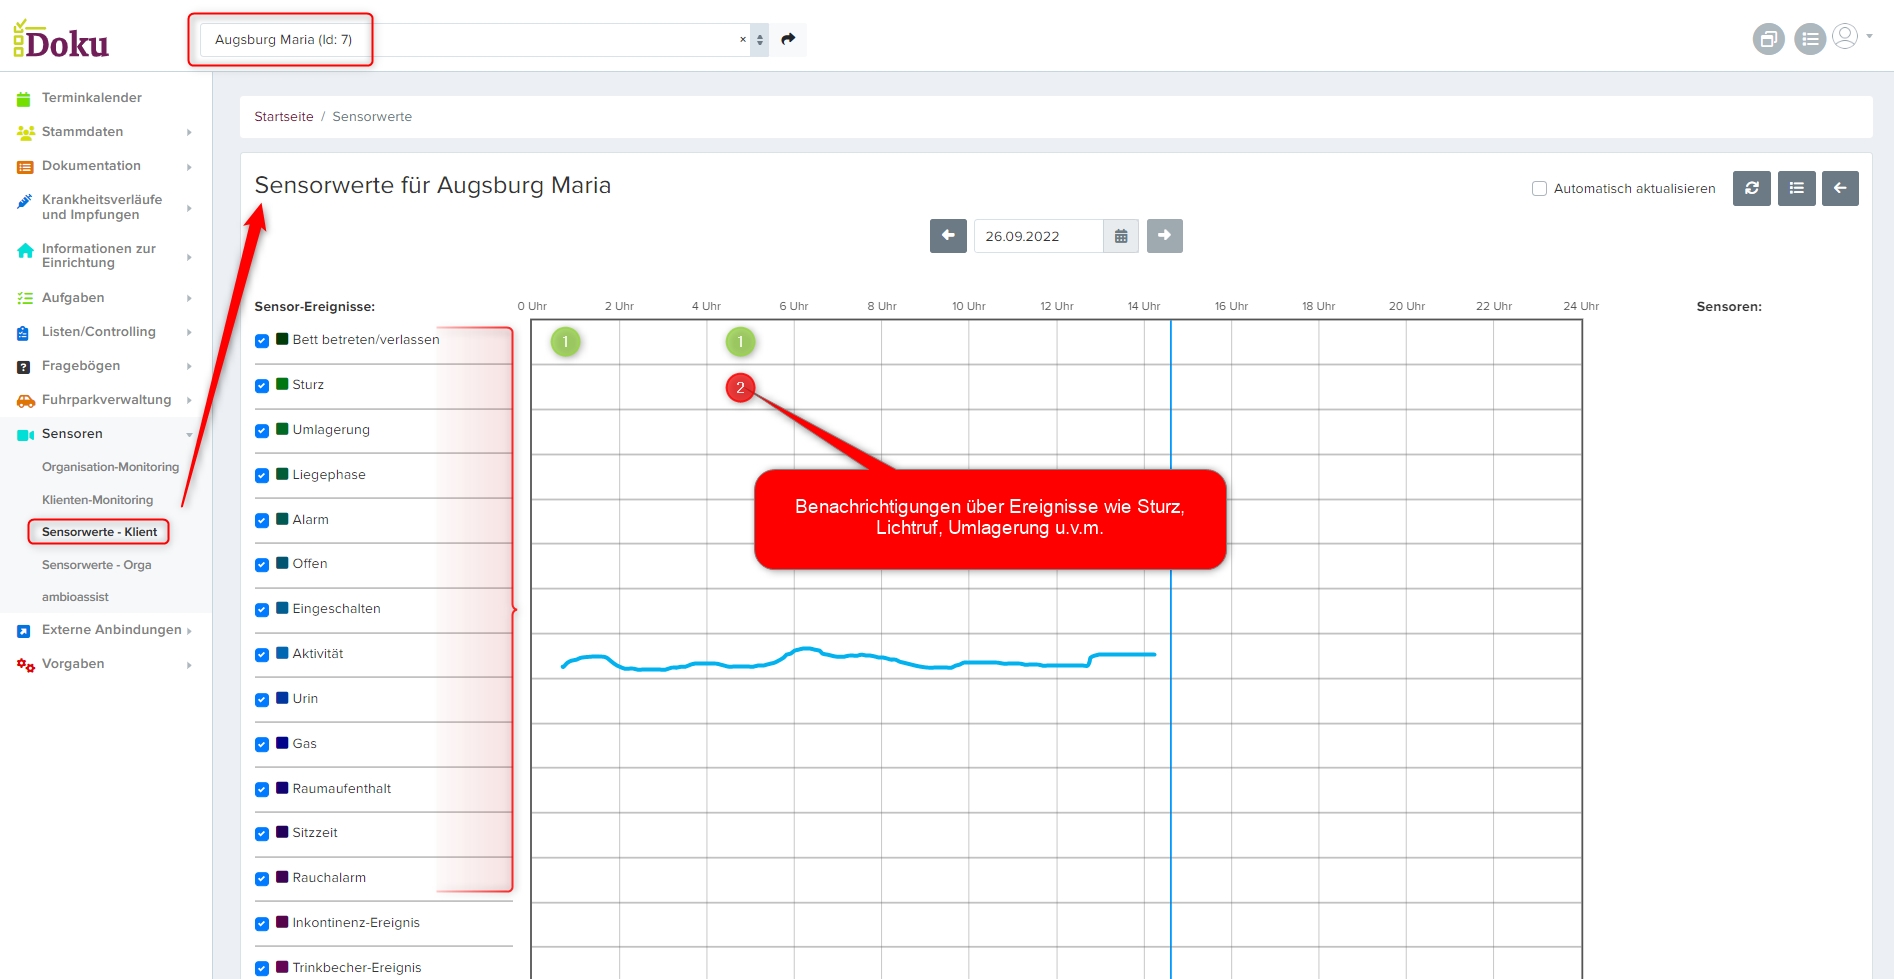Screen dimensions: 1894x979
Task: Uncheck the Aktivität checkbox
Action: click(262, 655)
